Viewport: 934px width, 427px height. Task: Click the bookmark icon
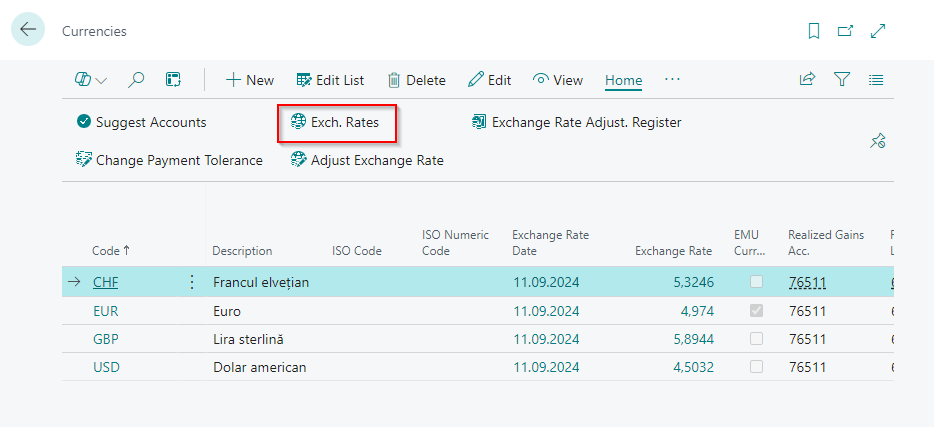[814, 31]
